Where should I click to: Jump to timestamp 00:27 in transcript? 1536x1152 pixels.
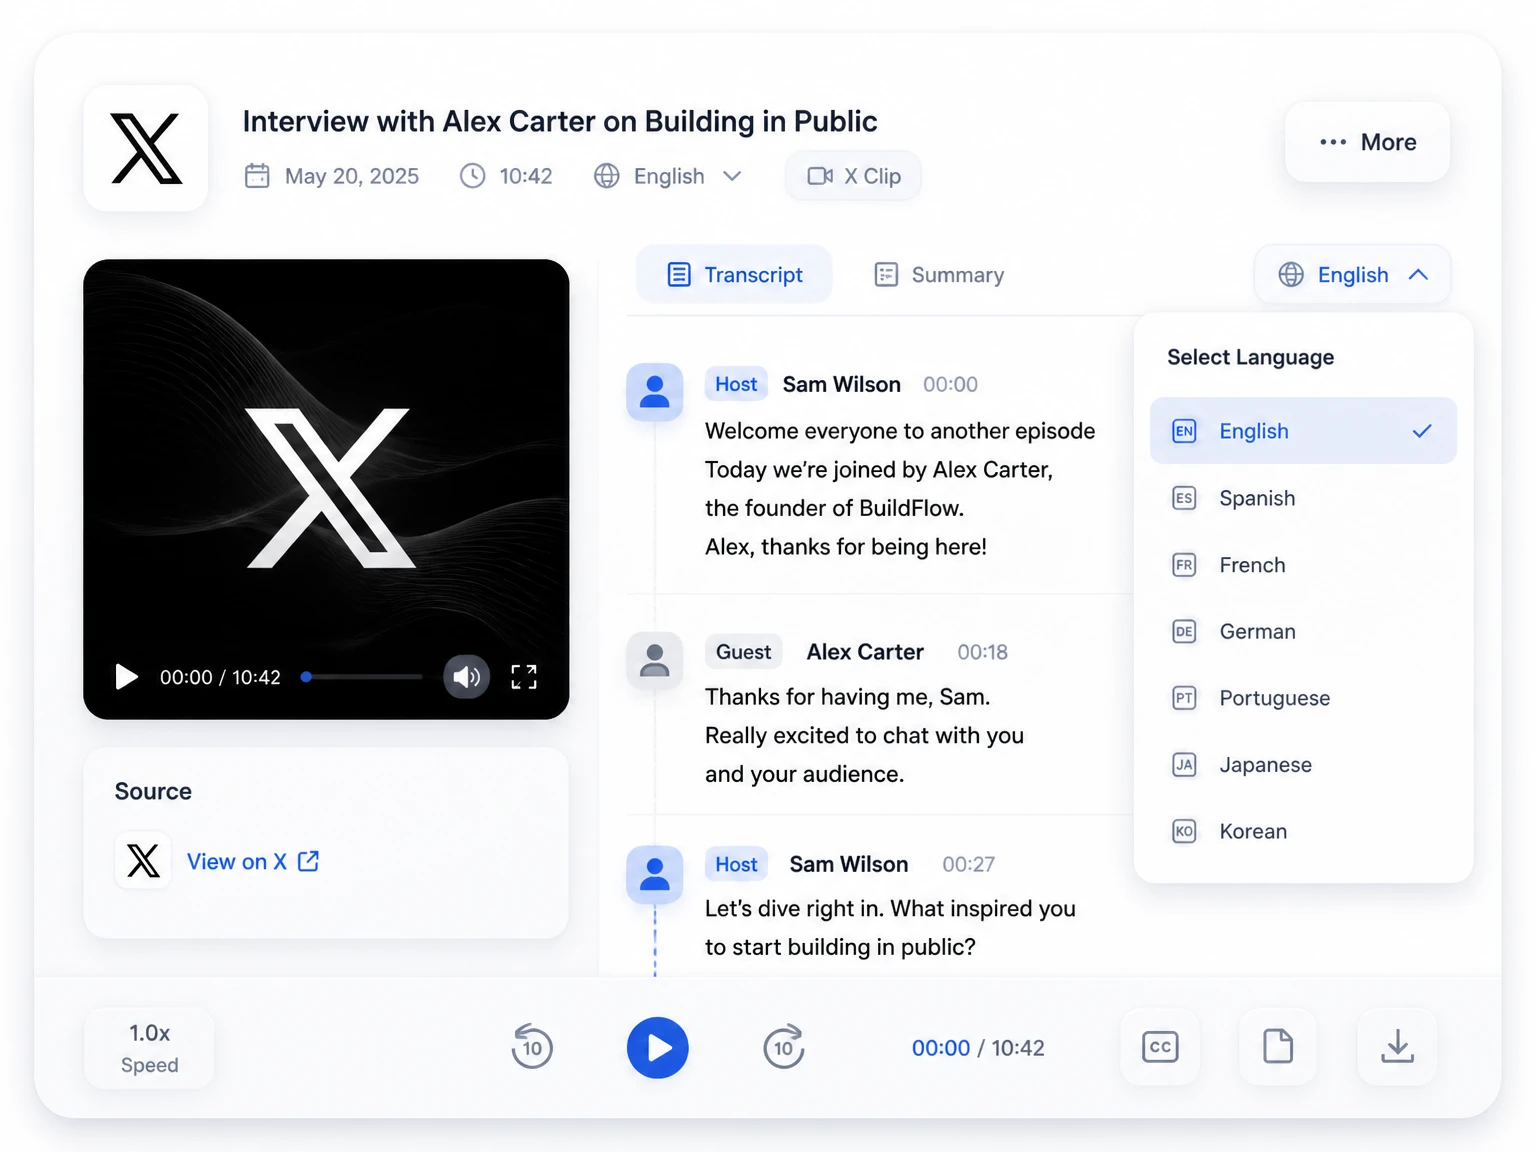(x=968, y=864)
